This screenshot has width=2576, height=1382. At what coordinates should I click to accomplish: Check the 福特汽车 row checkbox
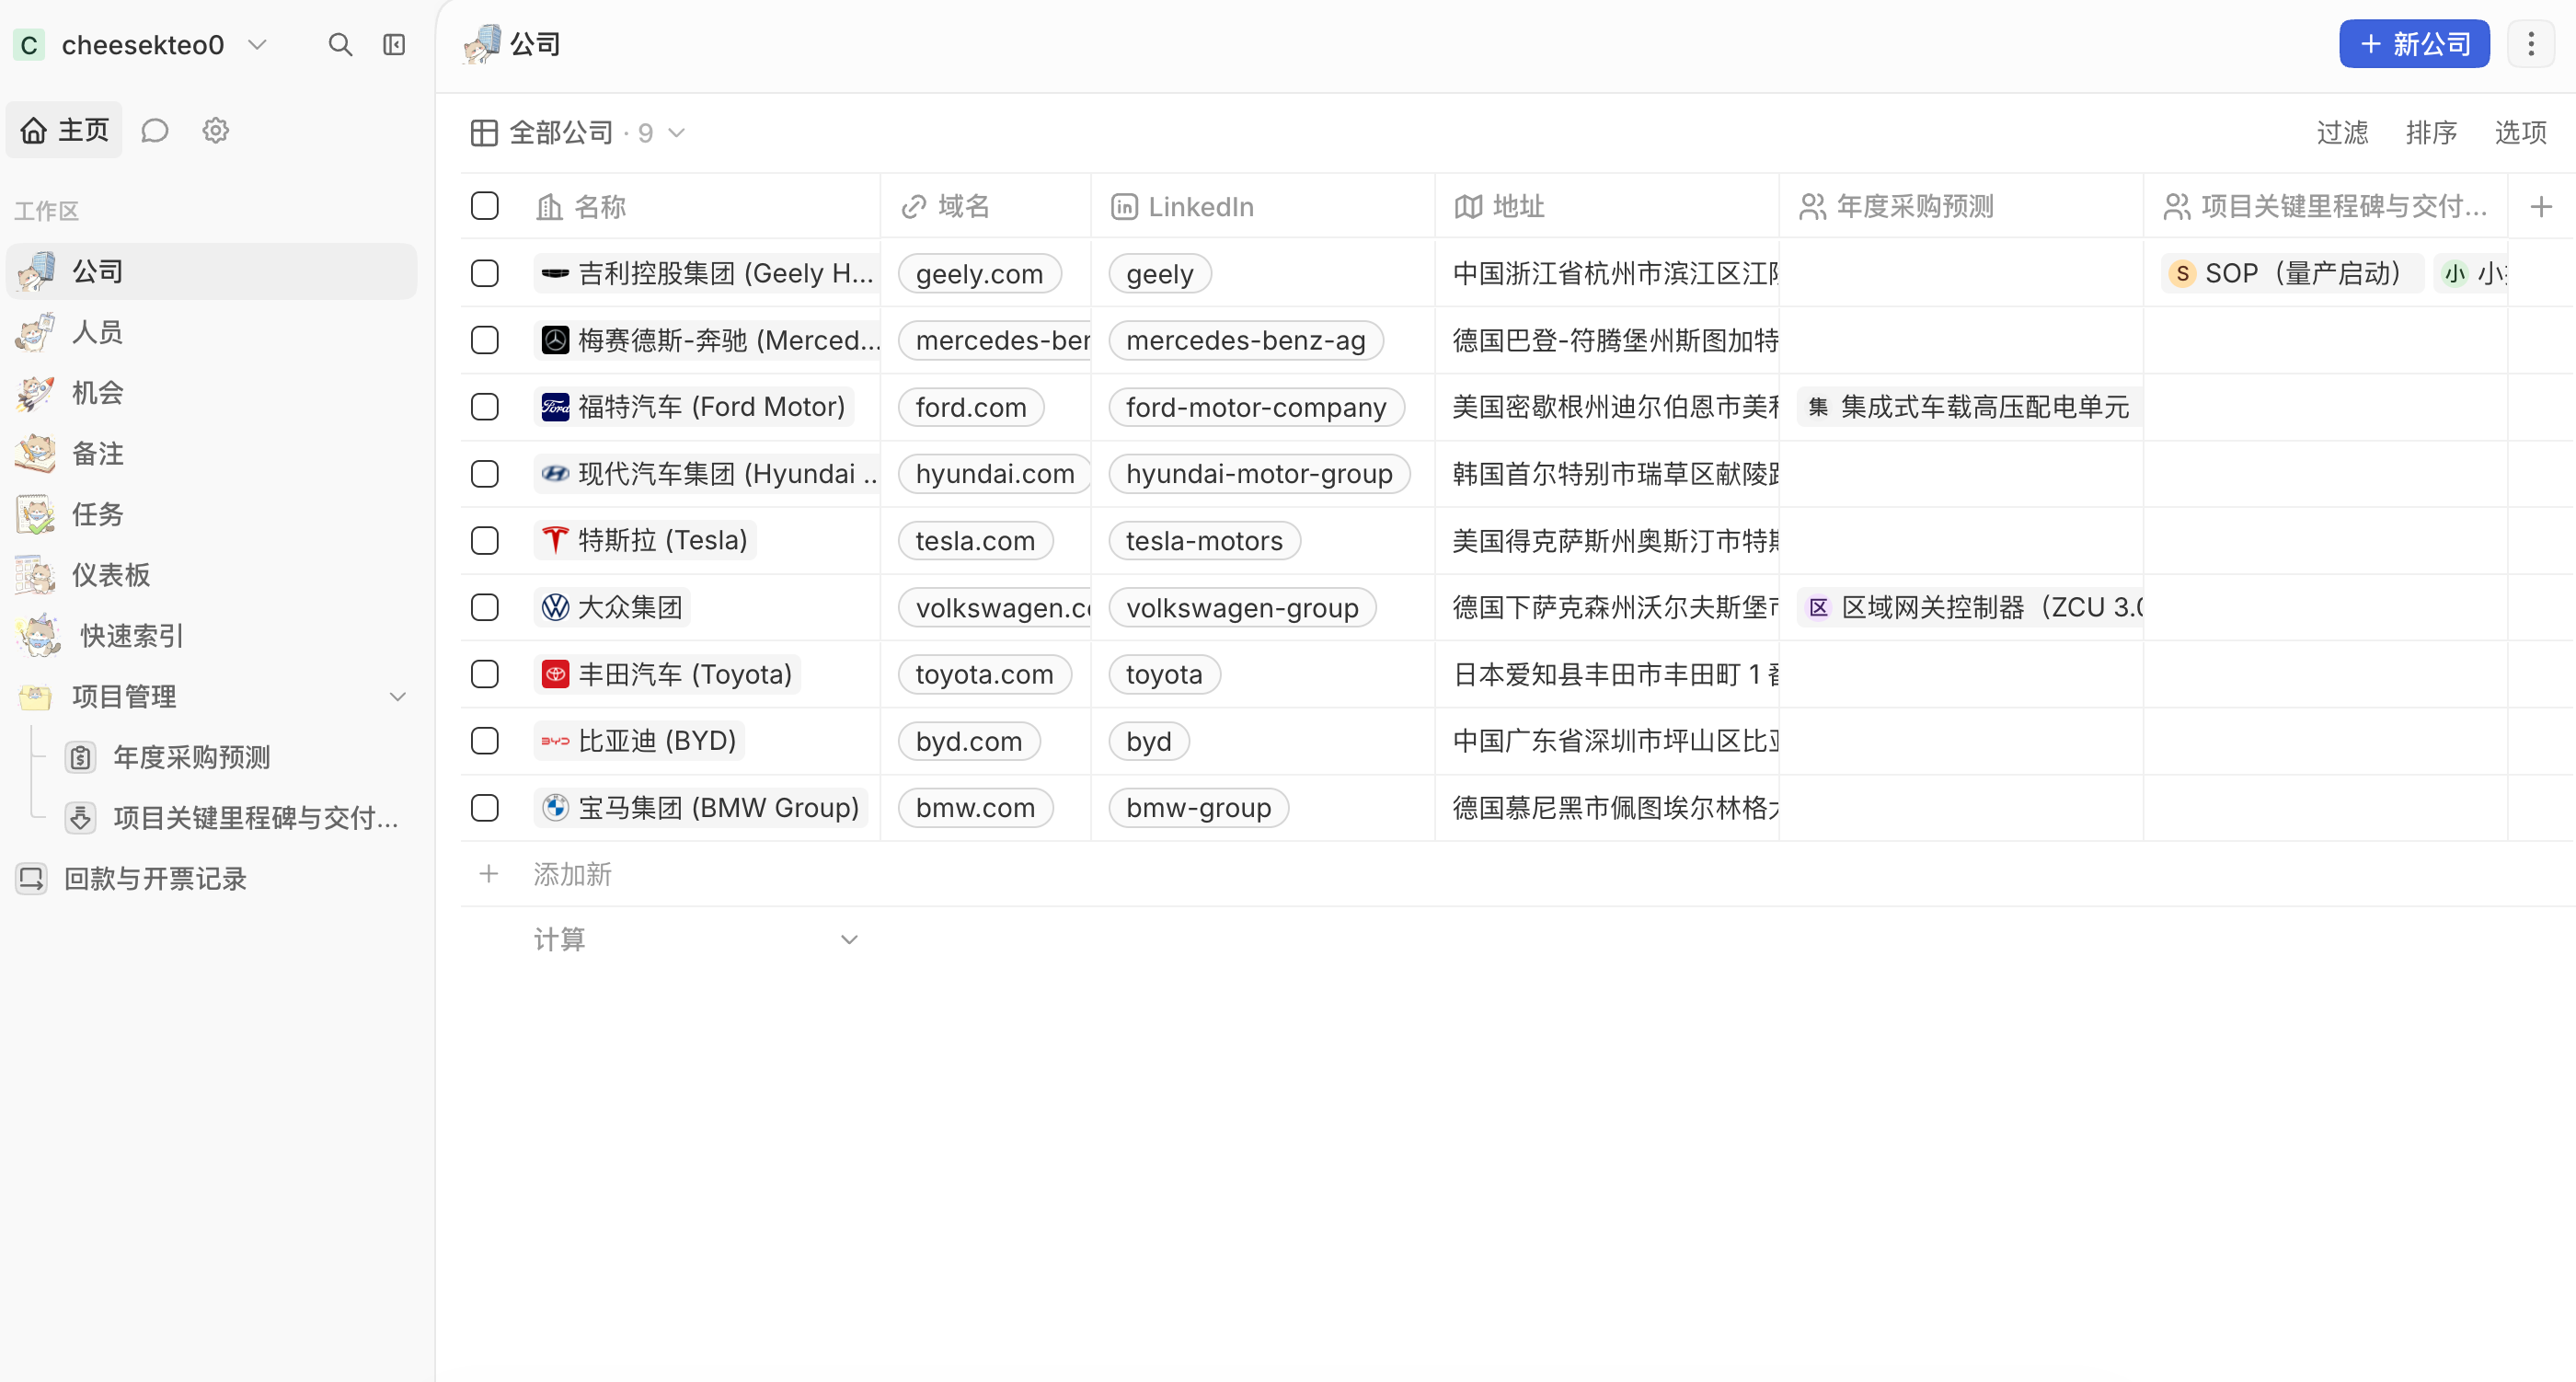(485, 407)
